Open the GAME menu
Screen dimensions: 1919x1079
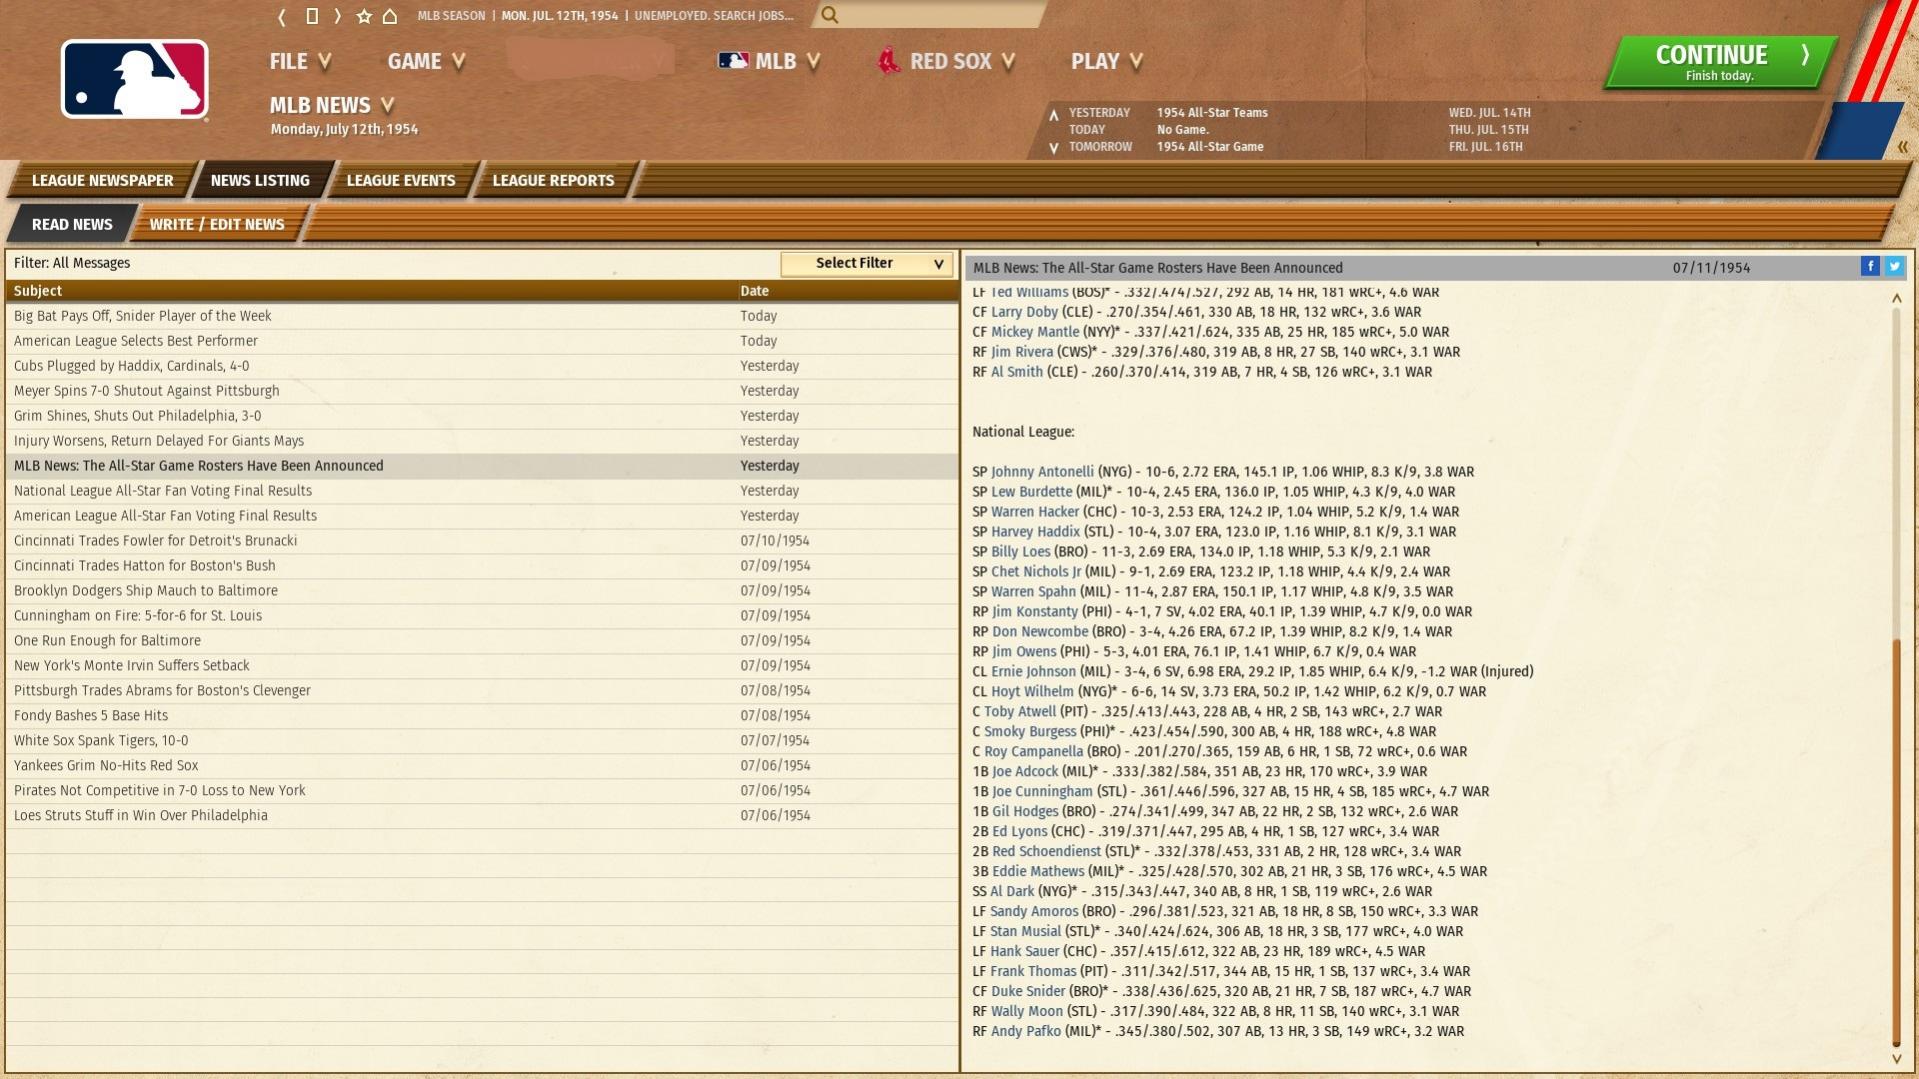click(426, 61)
